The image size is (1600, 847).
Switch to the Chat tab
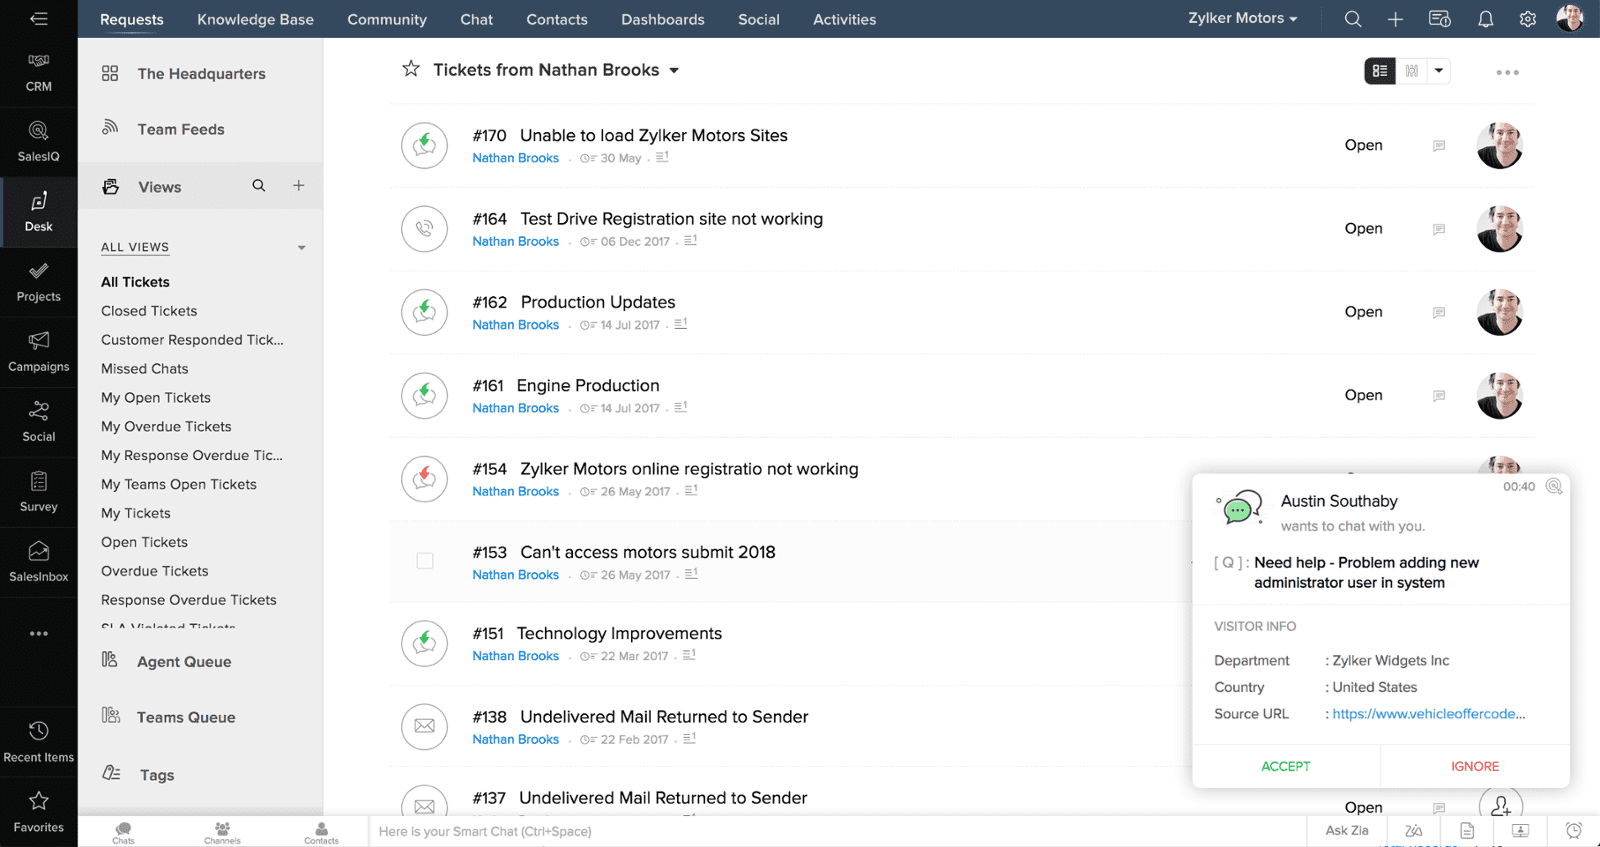[476, 19]
